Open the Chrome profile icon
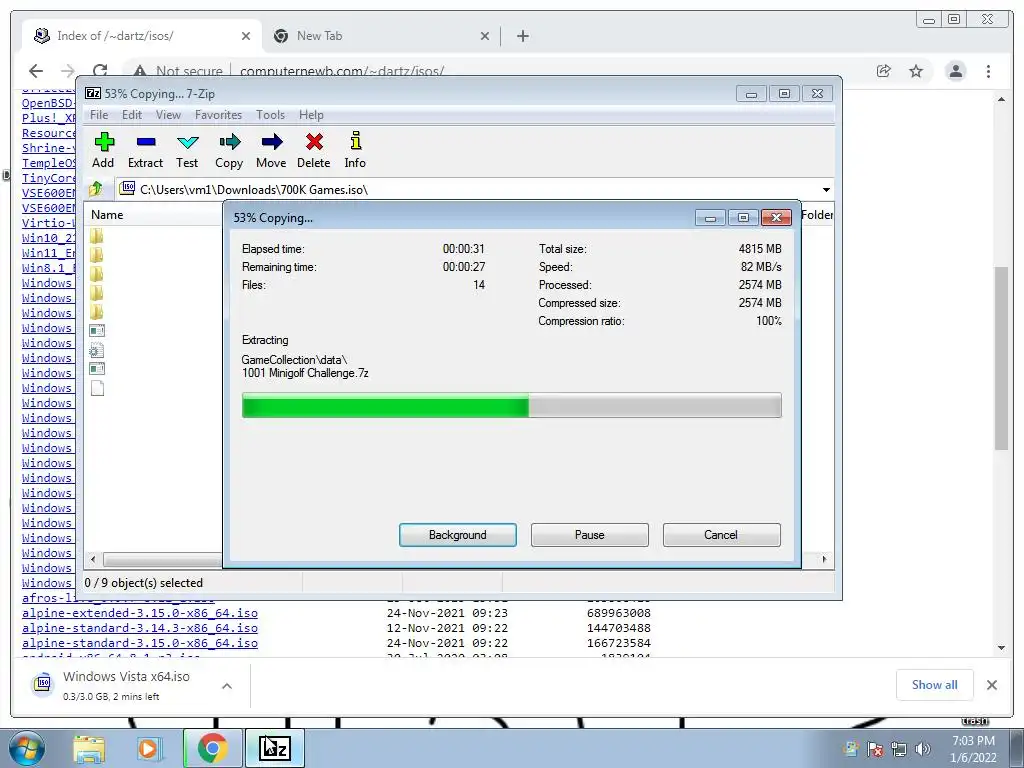 (x=956, y=71)
